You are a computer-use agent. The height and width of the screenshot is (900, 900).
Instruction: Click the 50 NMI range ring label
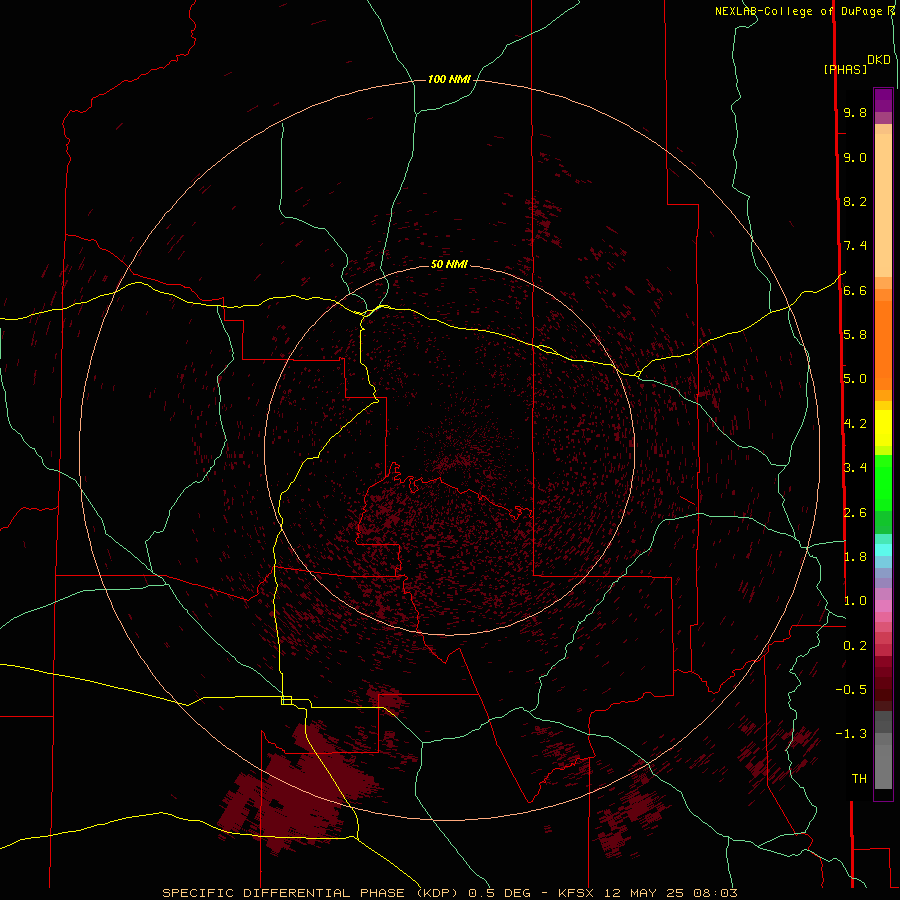[x=449, y=264]
